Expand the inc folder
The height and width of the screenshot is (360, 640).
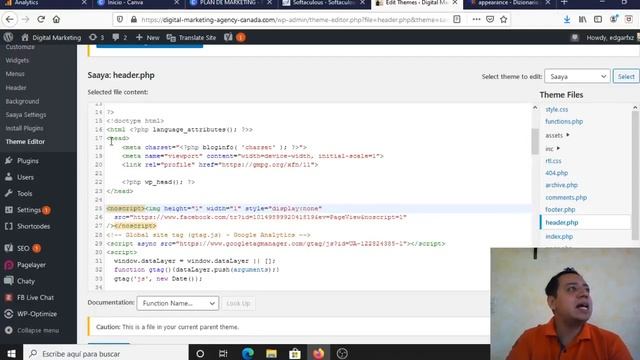(x=553, y=149)
